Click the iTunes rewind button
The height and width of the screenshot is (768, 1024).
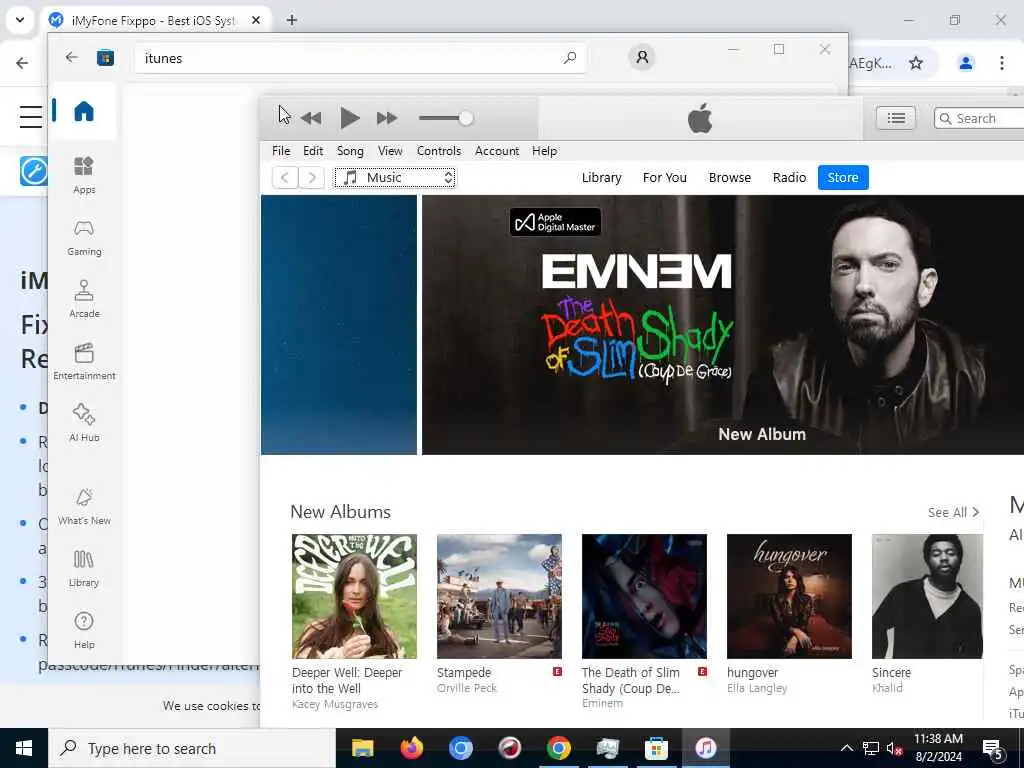(x=311, y=118)
